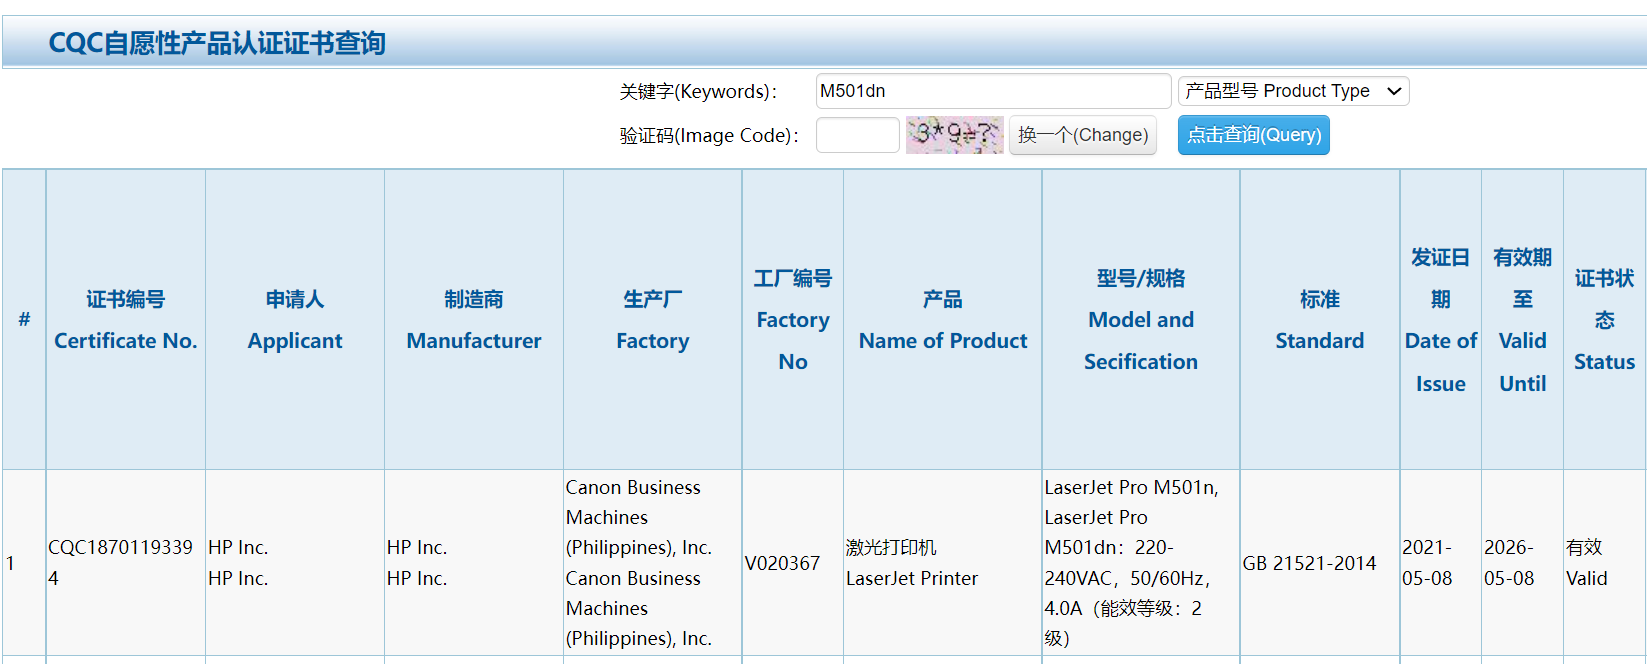The height and width of the screenshot is (664, 1647).
Task: Click the Model and Specification column header
Action: coord(1141,320)
